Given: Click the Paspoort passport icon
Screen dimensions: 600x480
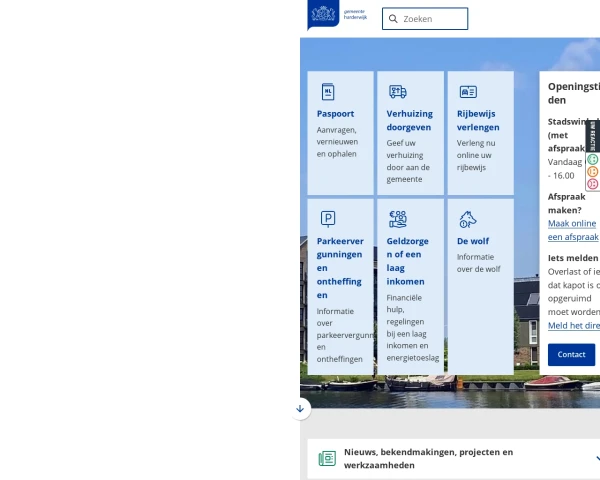Looking at the screenshot, I should coord(328,92).
